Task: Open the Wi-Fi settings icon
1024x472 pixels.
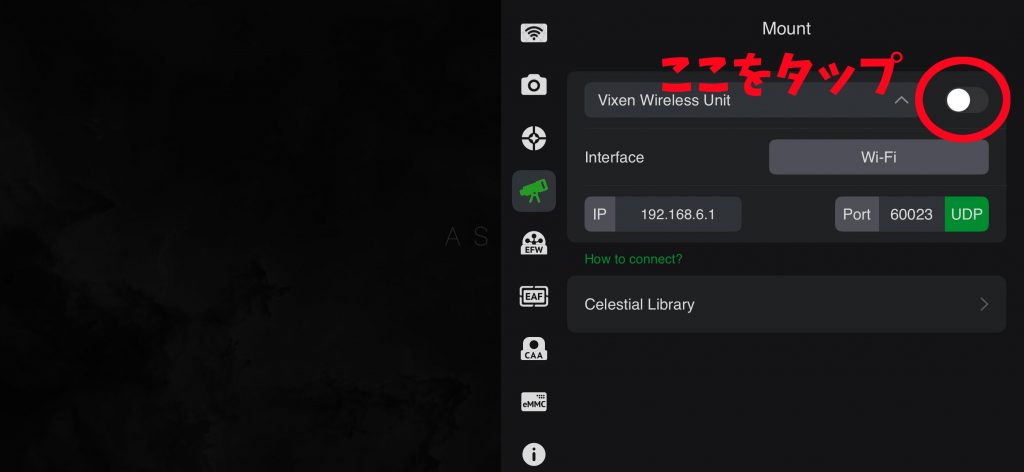Action: tap(534, 33)
